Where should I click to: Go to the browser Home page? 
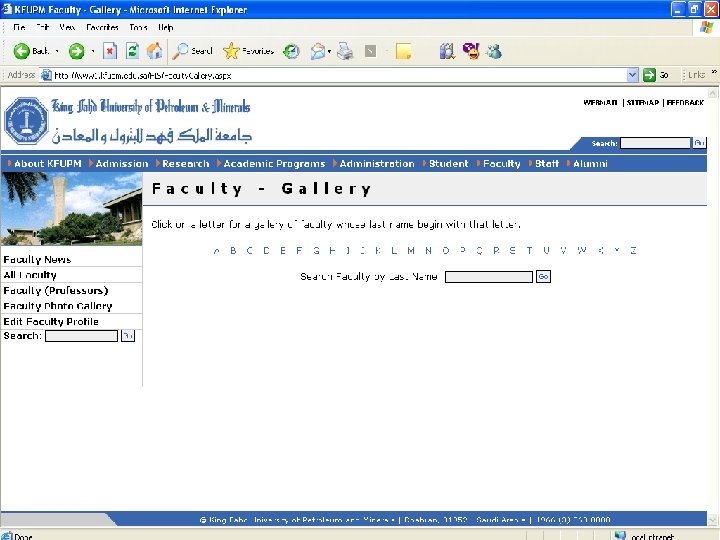pyautogui.click(x=154, y=51)
